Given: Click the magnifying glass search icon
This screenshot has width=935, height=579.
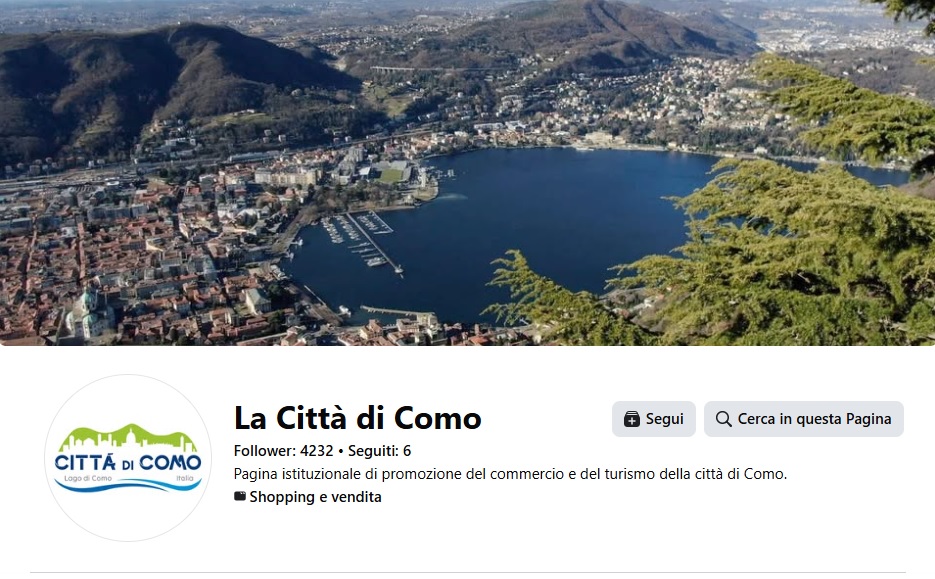Looking at the screenshot, I should click(x=723, y=419).
